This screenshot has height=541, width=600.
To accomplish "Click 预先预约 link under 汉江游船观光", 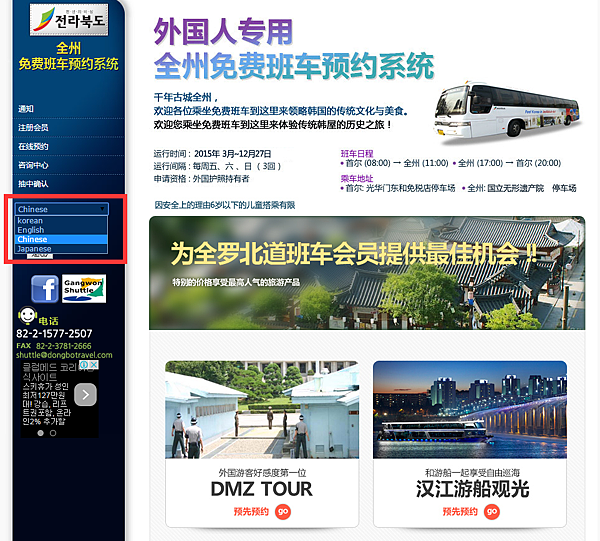I will click(x=460, y=512).
